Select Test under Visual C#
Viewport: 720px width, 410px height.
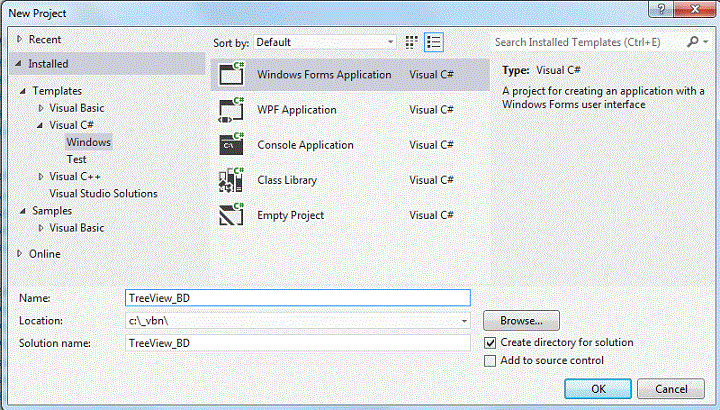pos(76,159)
